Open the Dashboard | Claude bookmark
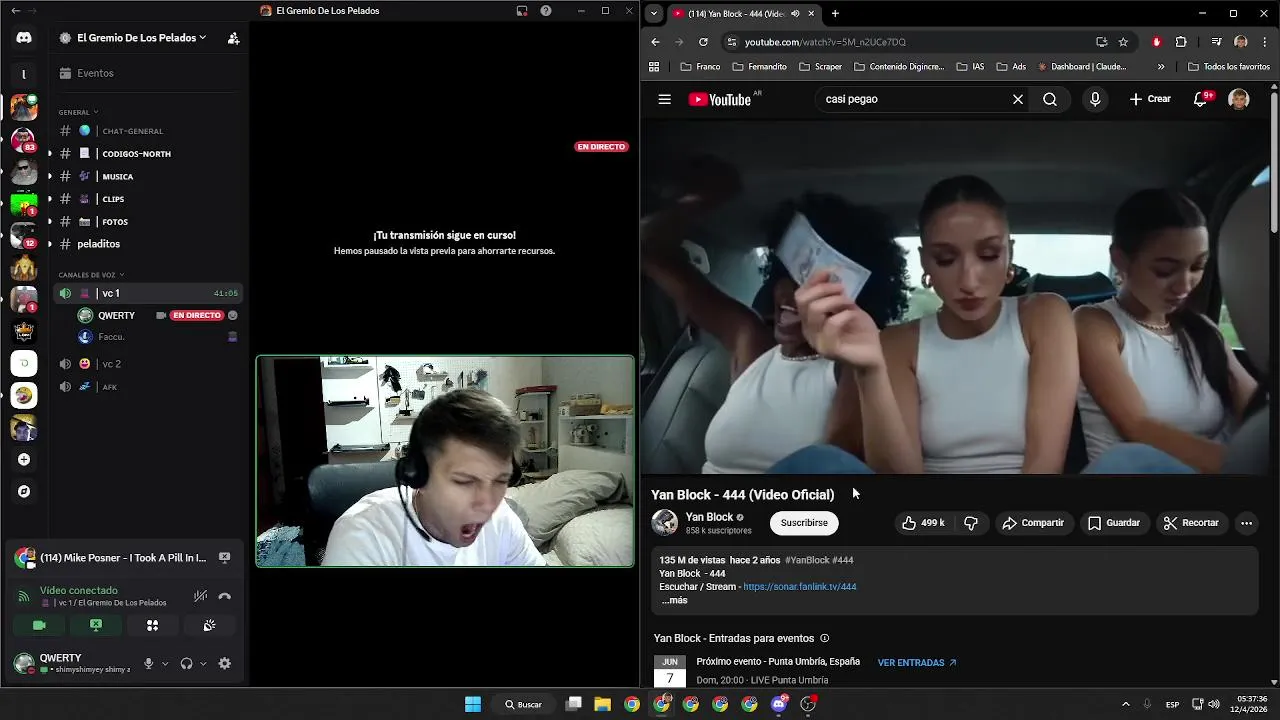The width and height of the screenshot is (1280, 720). click(x=1082, y=67)
